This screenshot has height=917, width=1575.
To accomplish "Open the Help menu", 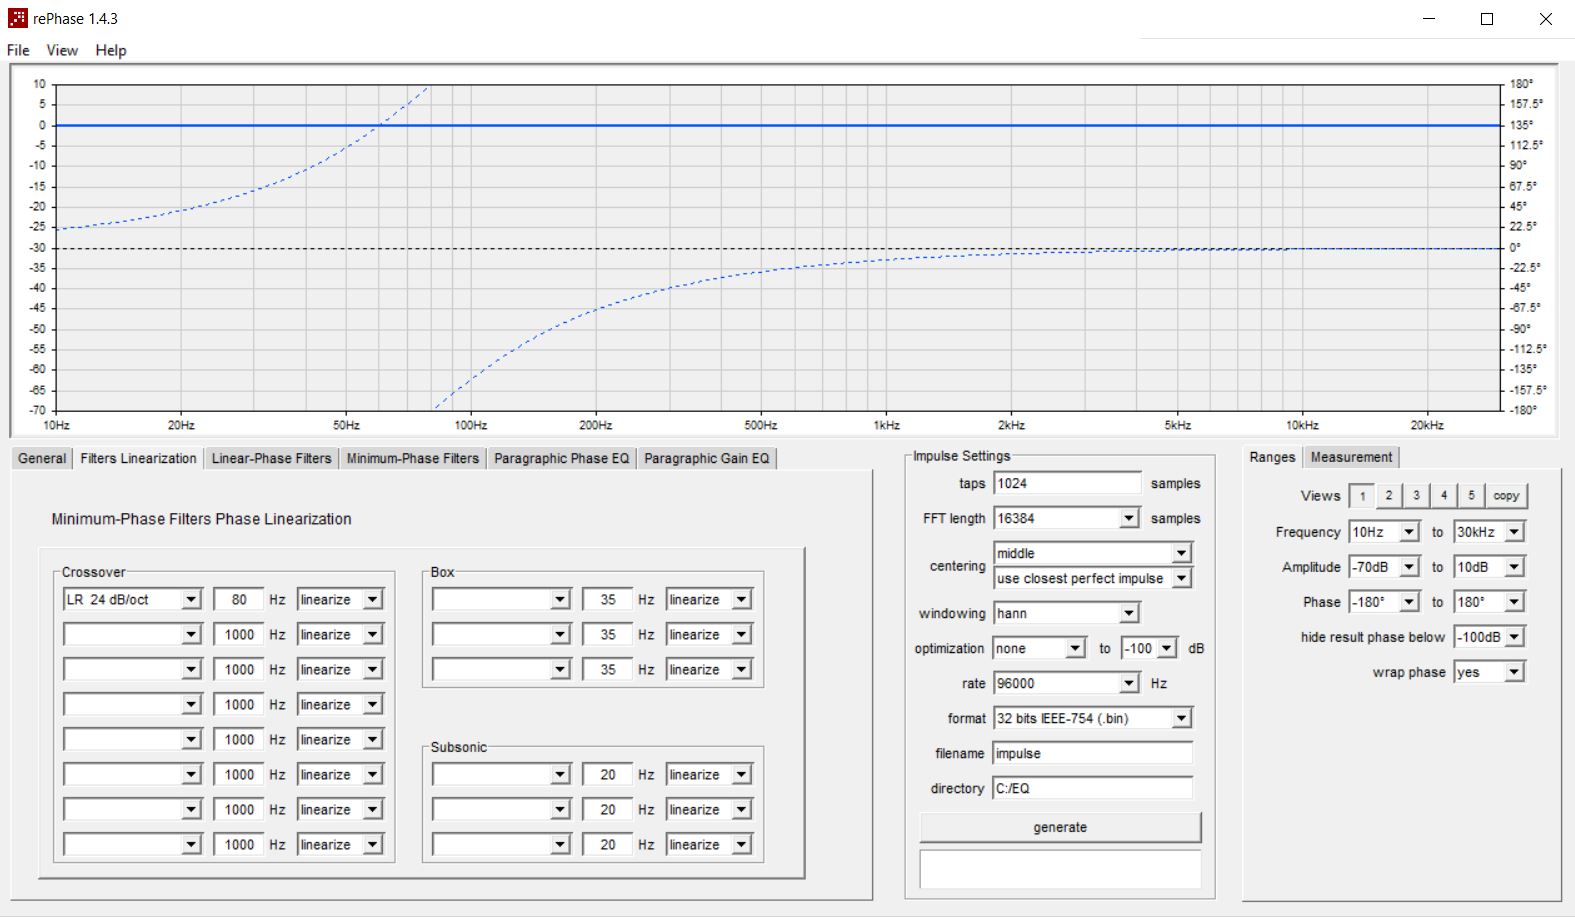I will (x=111, y=50).
